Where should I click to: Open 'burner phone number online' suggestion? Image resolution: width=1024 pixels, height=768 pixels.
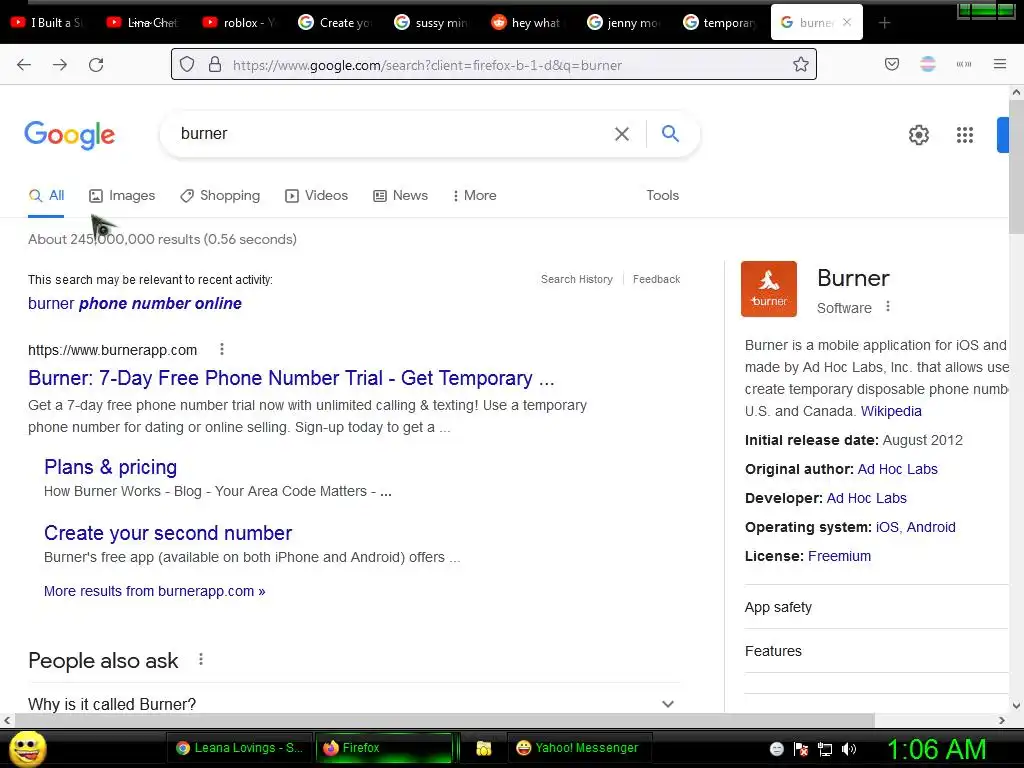(x=135, y=303)
